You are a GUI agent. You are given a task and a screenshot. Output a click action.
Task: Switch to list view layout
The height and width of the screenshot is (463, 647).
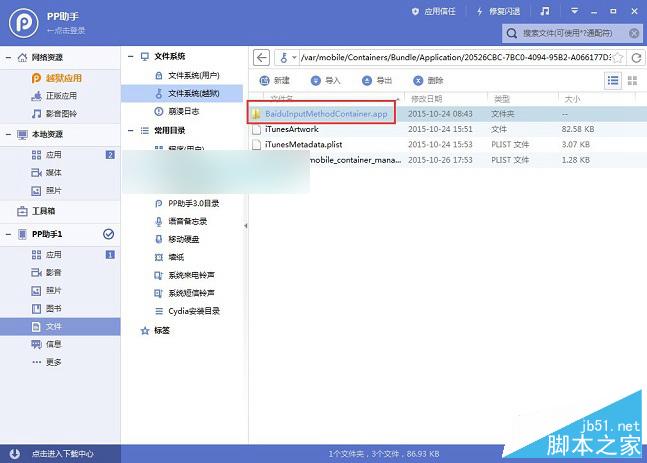point(613,80)
